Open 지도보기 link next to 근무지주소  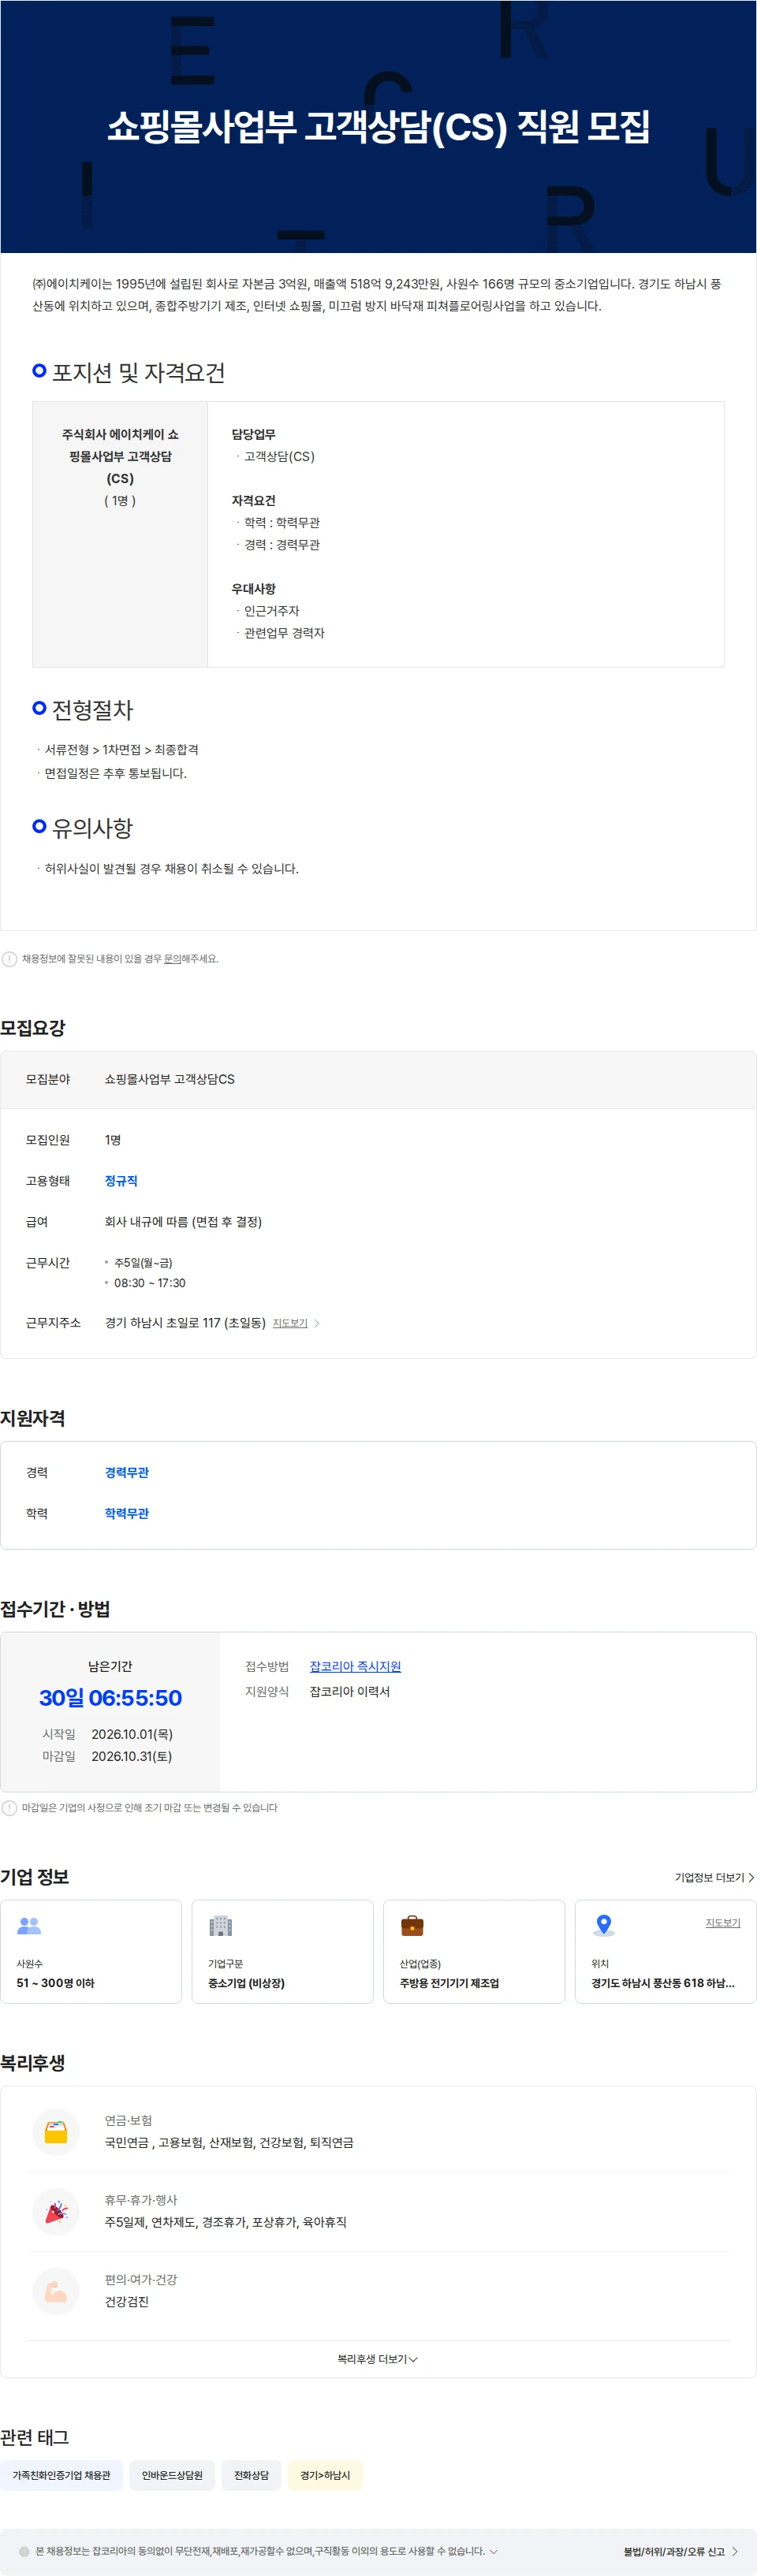pyautogui.click(x=290, y=1323)
